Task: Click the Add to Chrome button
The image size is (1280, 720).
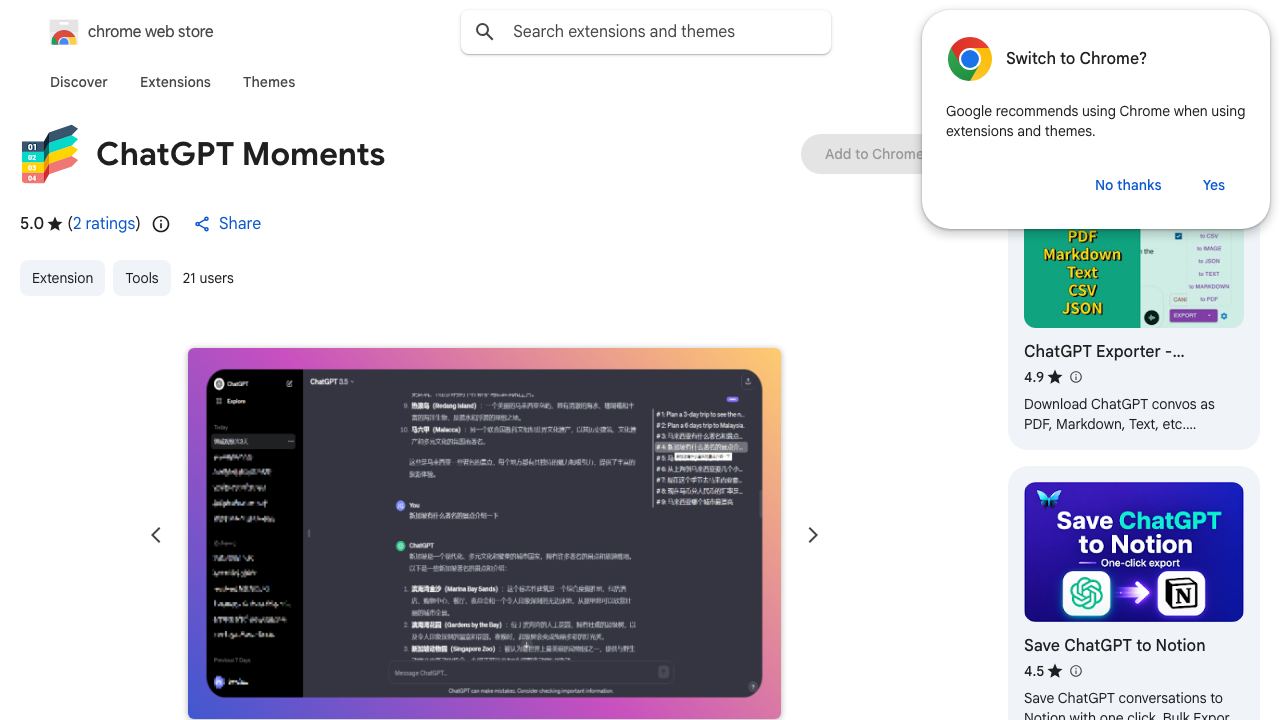Action: click(x=862, y=154)
